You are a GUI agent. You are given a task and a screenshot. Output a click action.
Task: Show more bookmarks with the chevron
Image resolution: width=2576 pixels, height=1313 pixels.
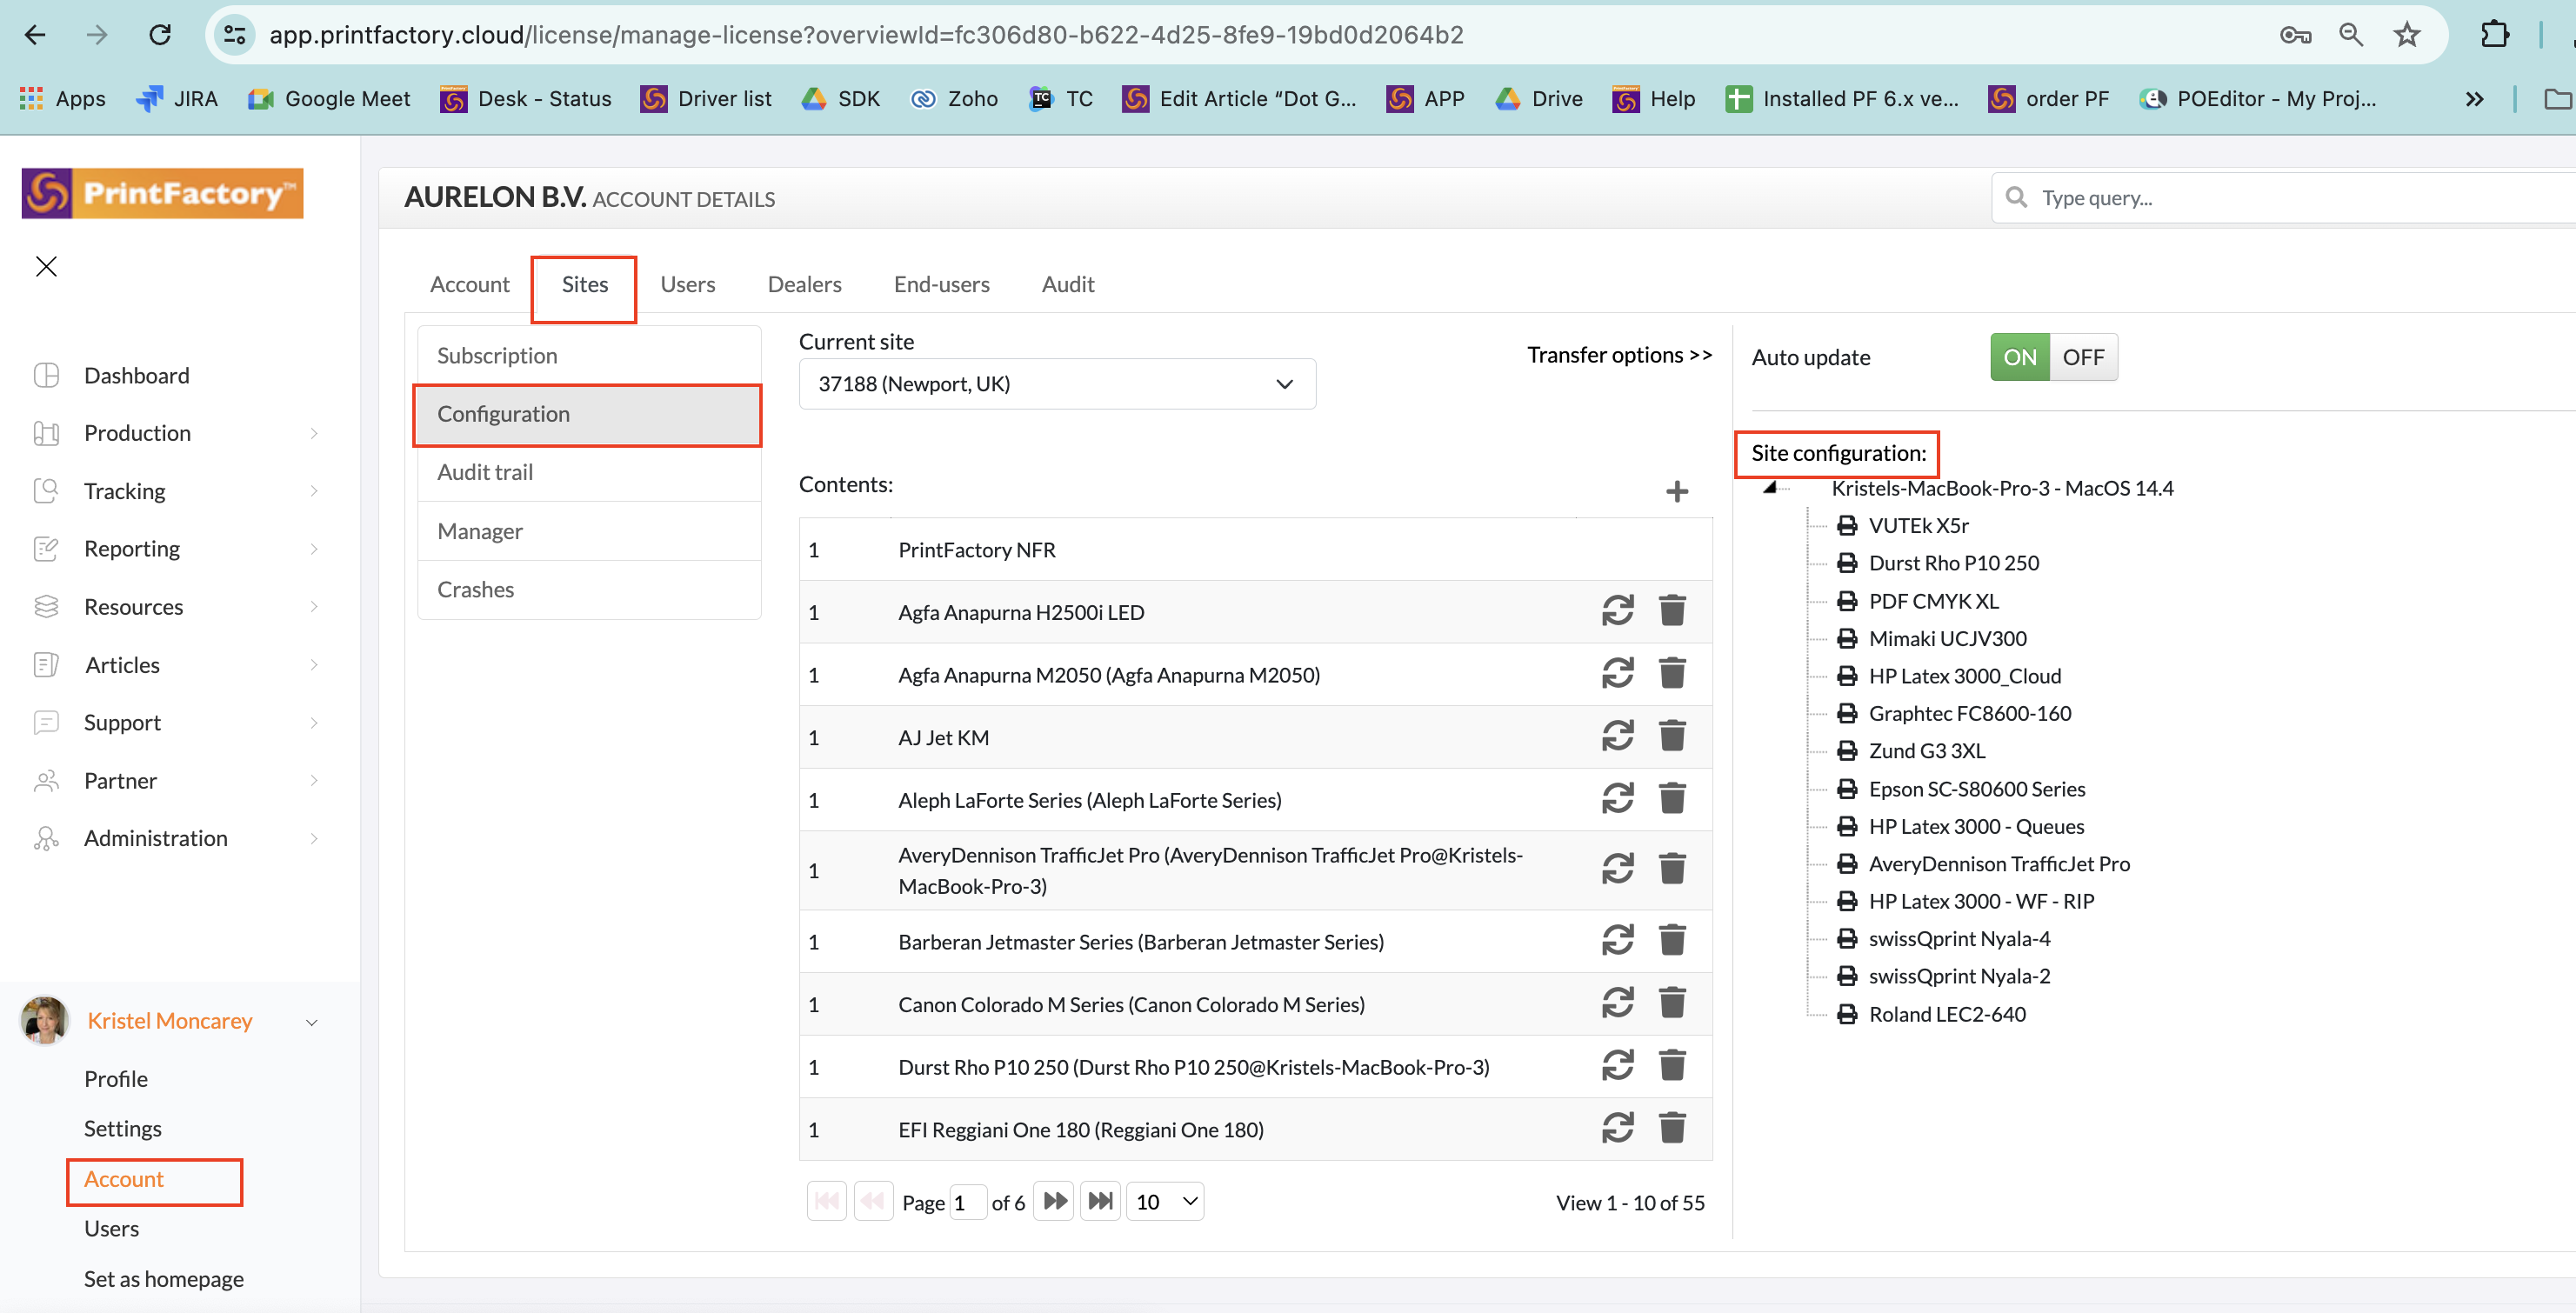pyautogui.click(x=2474, y=98)
